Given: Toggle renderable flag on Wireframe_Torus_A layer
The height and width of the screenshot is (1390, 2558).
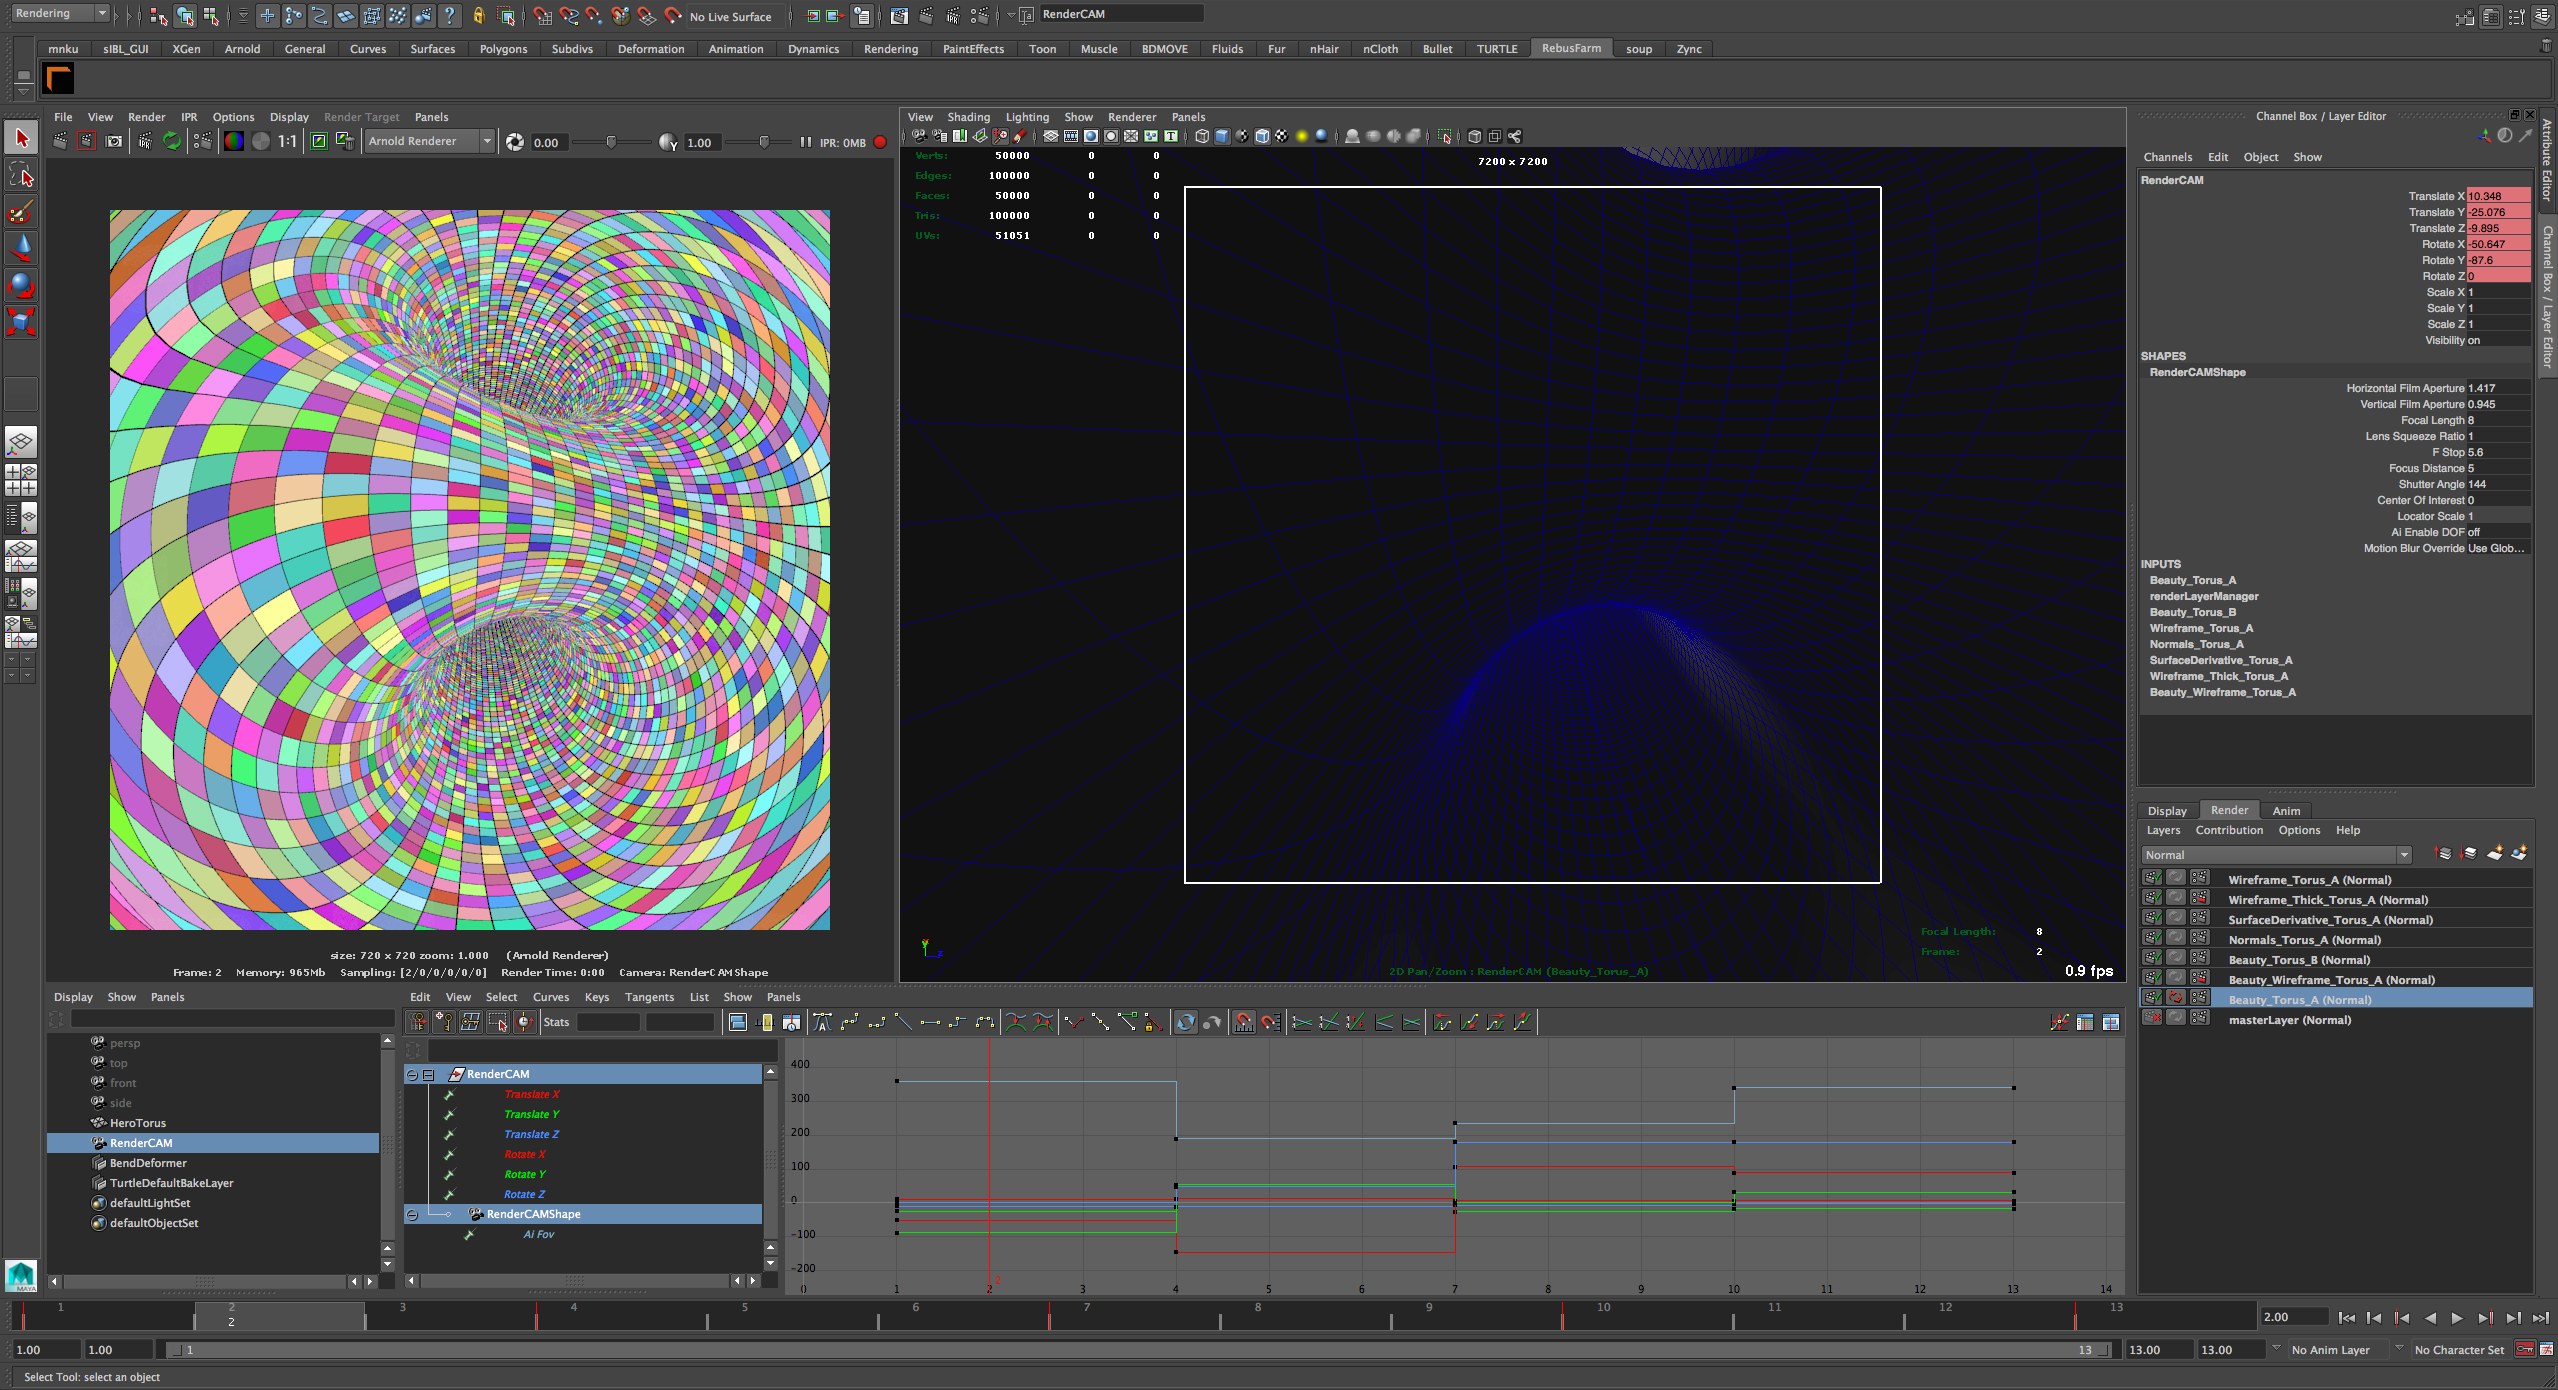Looking at the screenshot, I should (x=2152, y=878).
